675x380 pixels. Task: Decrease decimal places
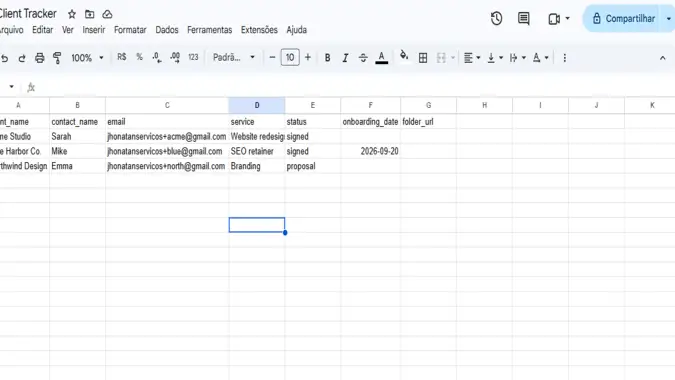(157, 57)
